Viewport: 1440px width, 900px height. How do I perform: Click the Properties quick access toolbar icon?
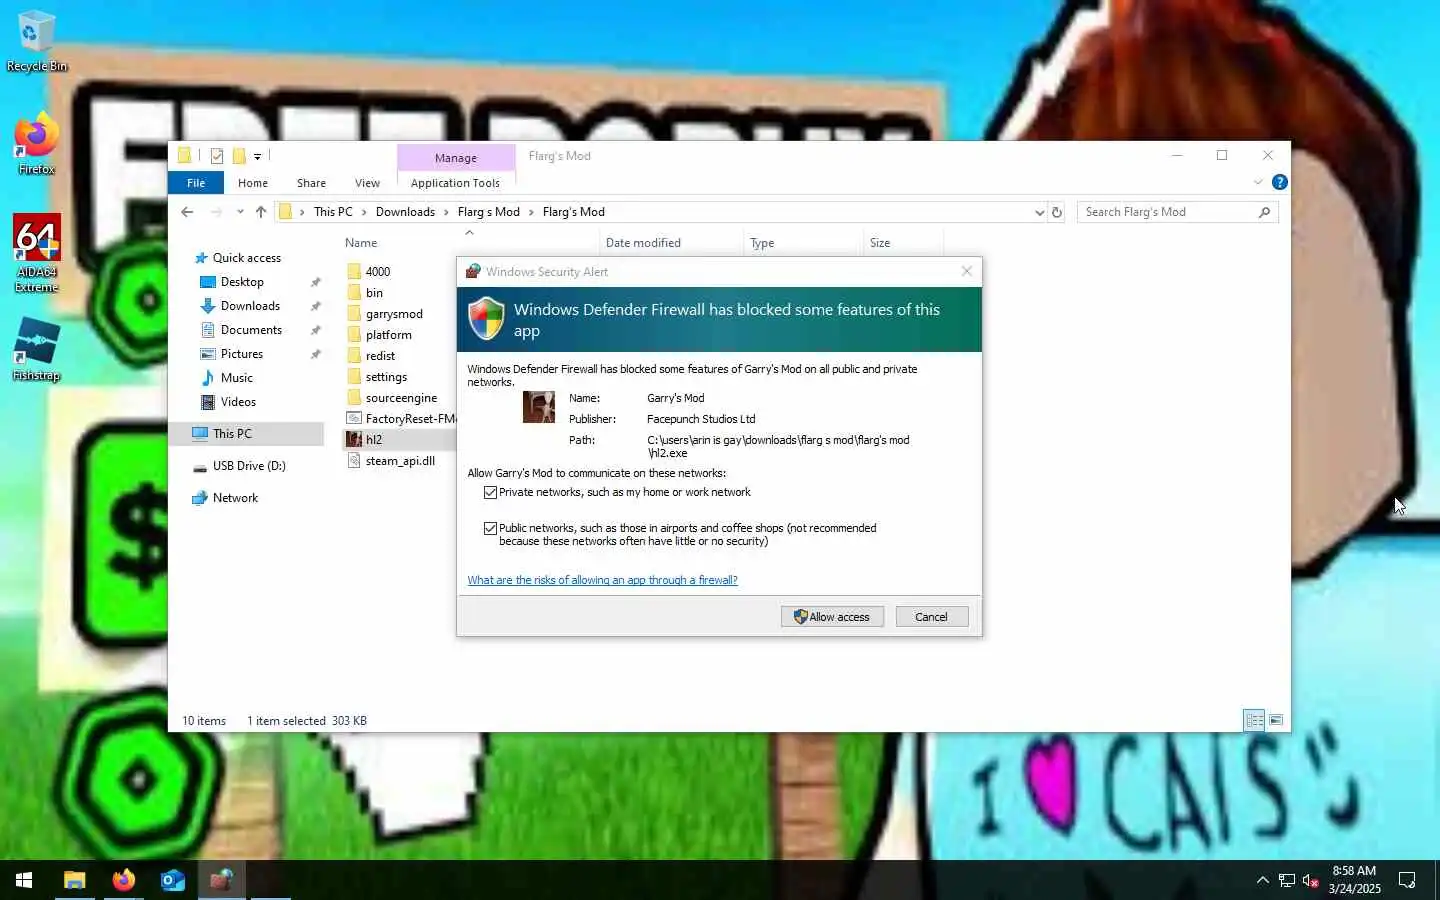(216, 156)
